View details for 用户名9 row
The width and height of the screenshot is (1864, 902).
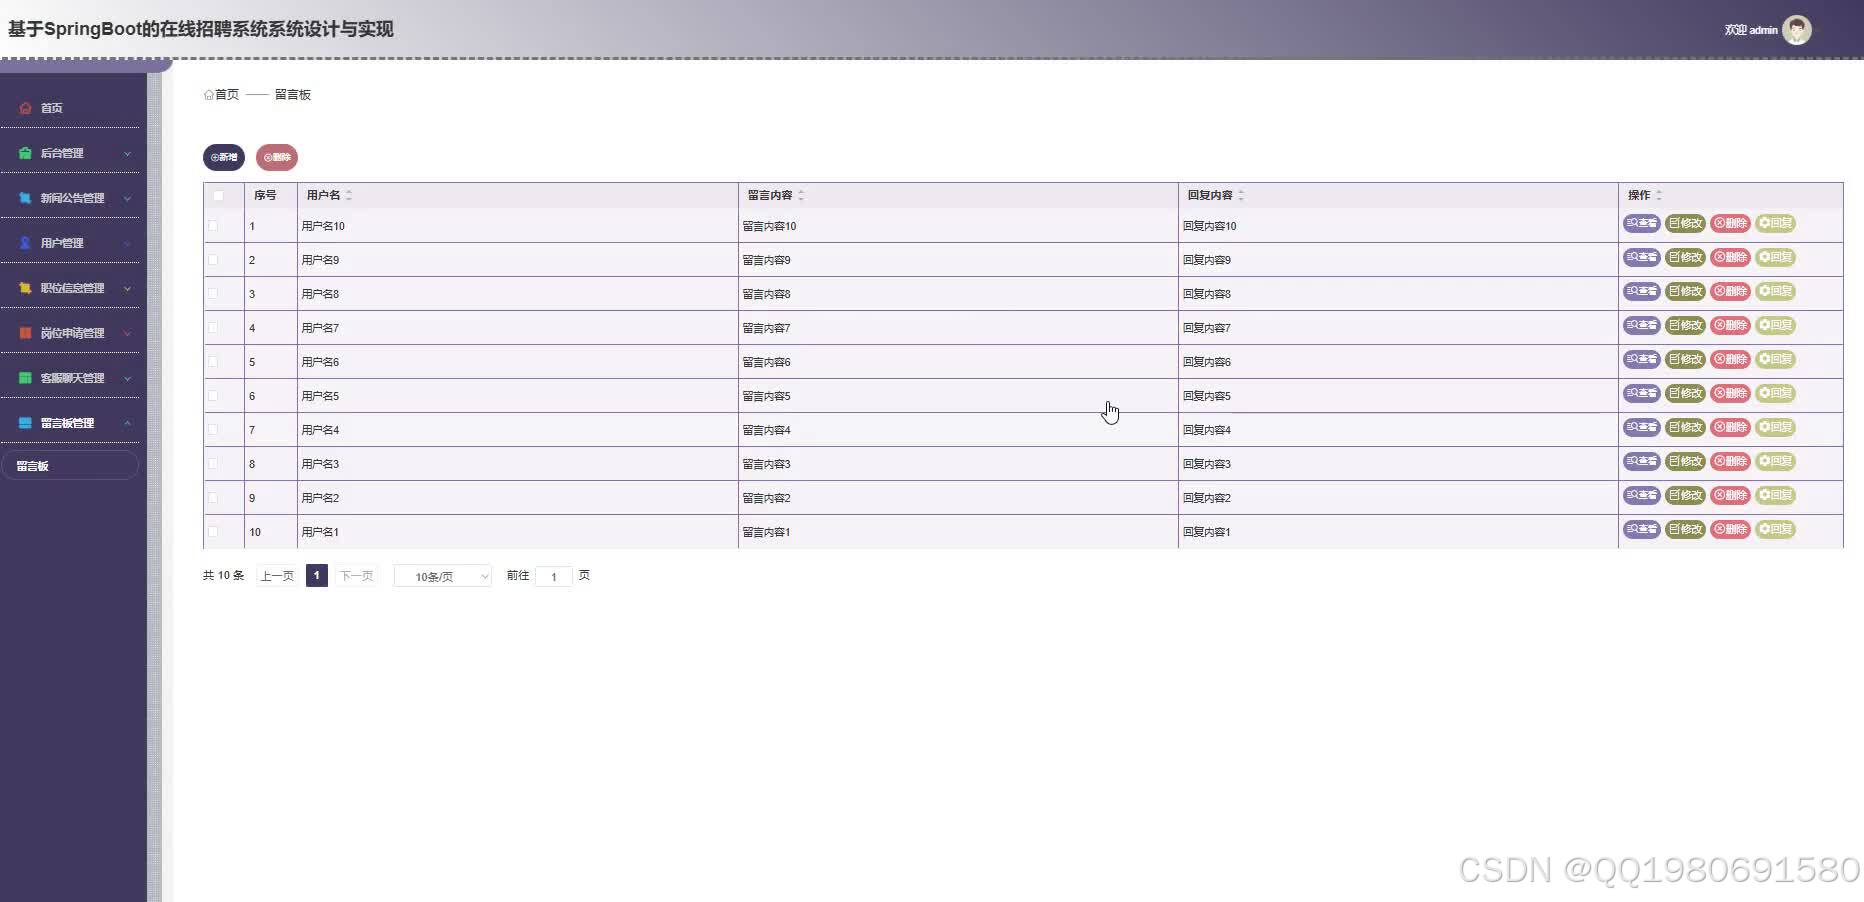click(x=1642, y=257)
